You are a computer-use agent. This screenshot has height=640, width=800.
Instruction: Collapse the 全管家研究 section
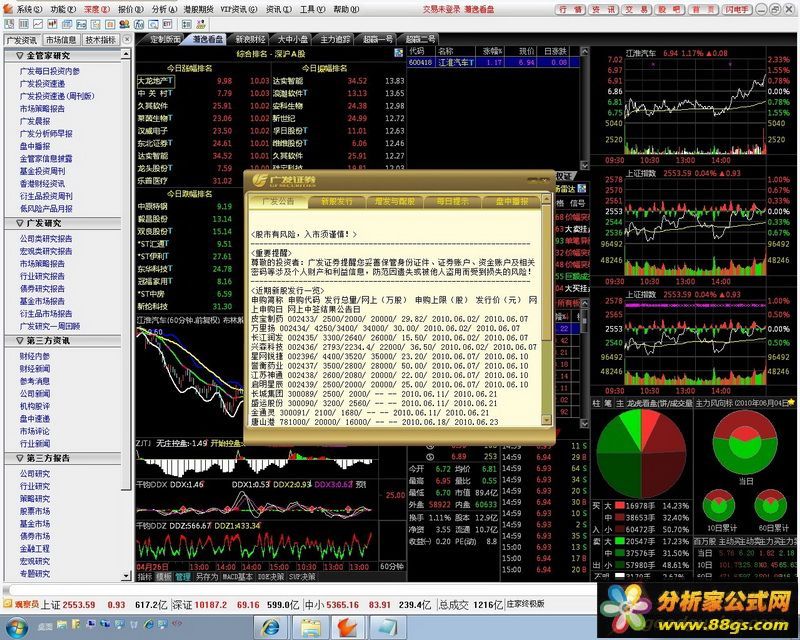19,55
